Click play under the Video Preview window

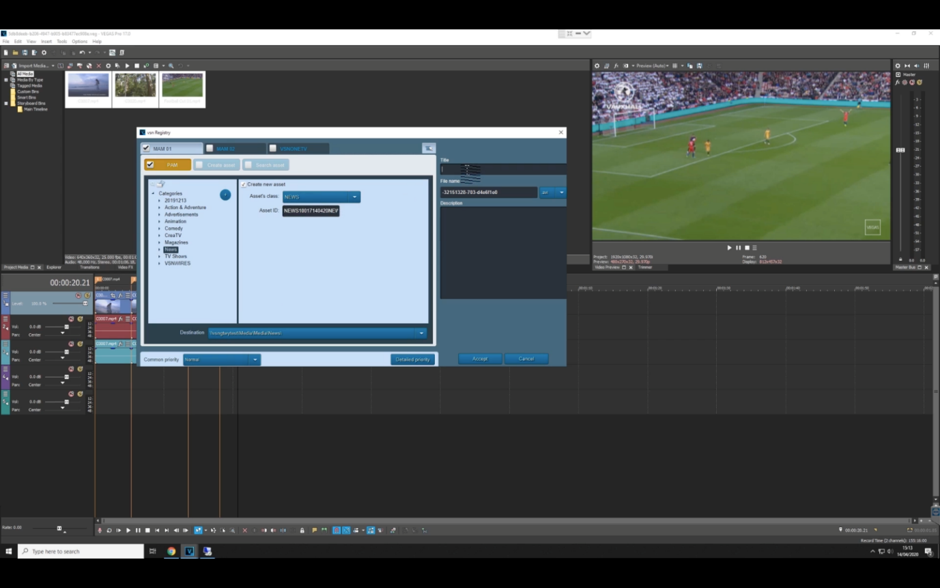point(729,248)
